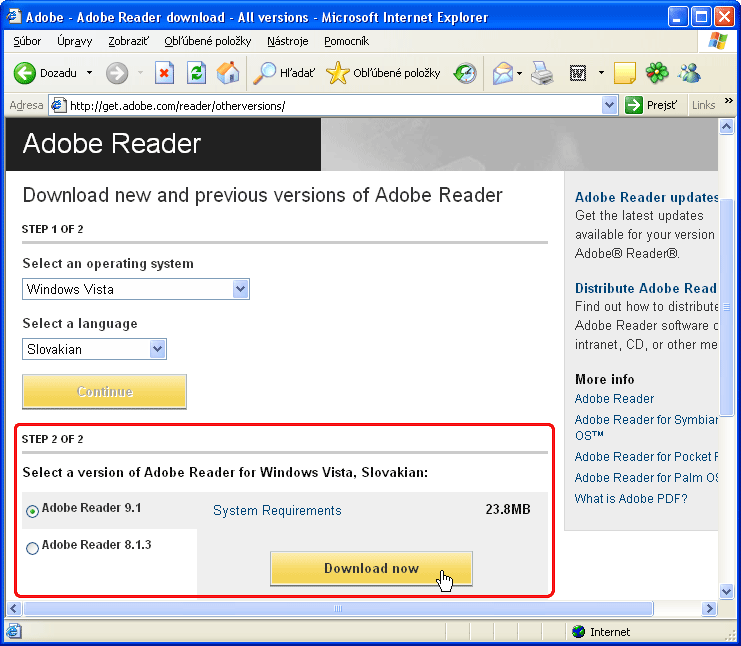741x646 pixels.
Task: Open the Adobe Reader updates link
Action: point(646,197)
